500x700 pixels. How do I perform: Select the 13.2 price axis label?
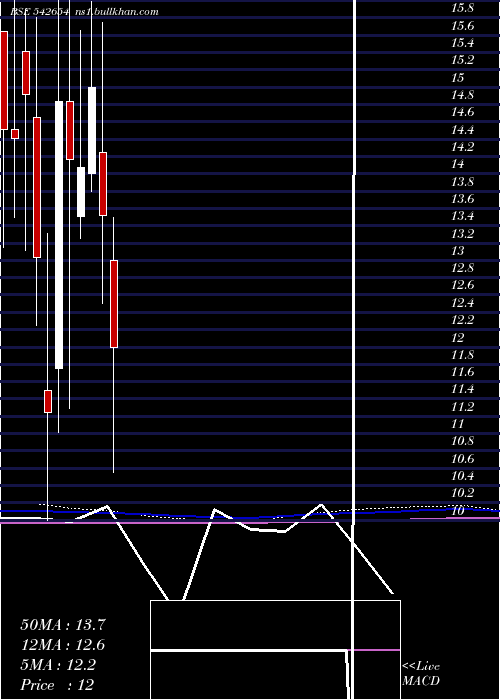pos(462,233)
